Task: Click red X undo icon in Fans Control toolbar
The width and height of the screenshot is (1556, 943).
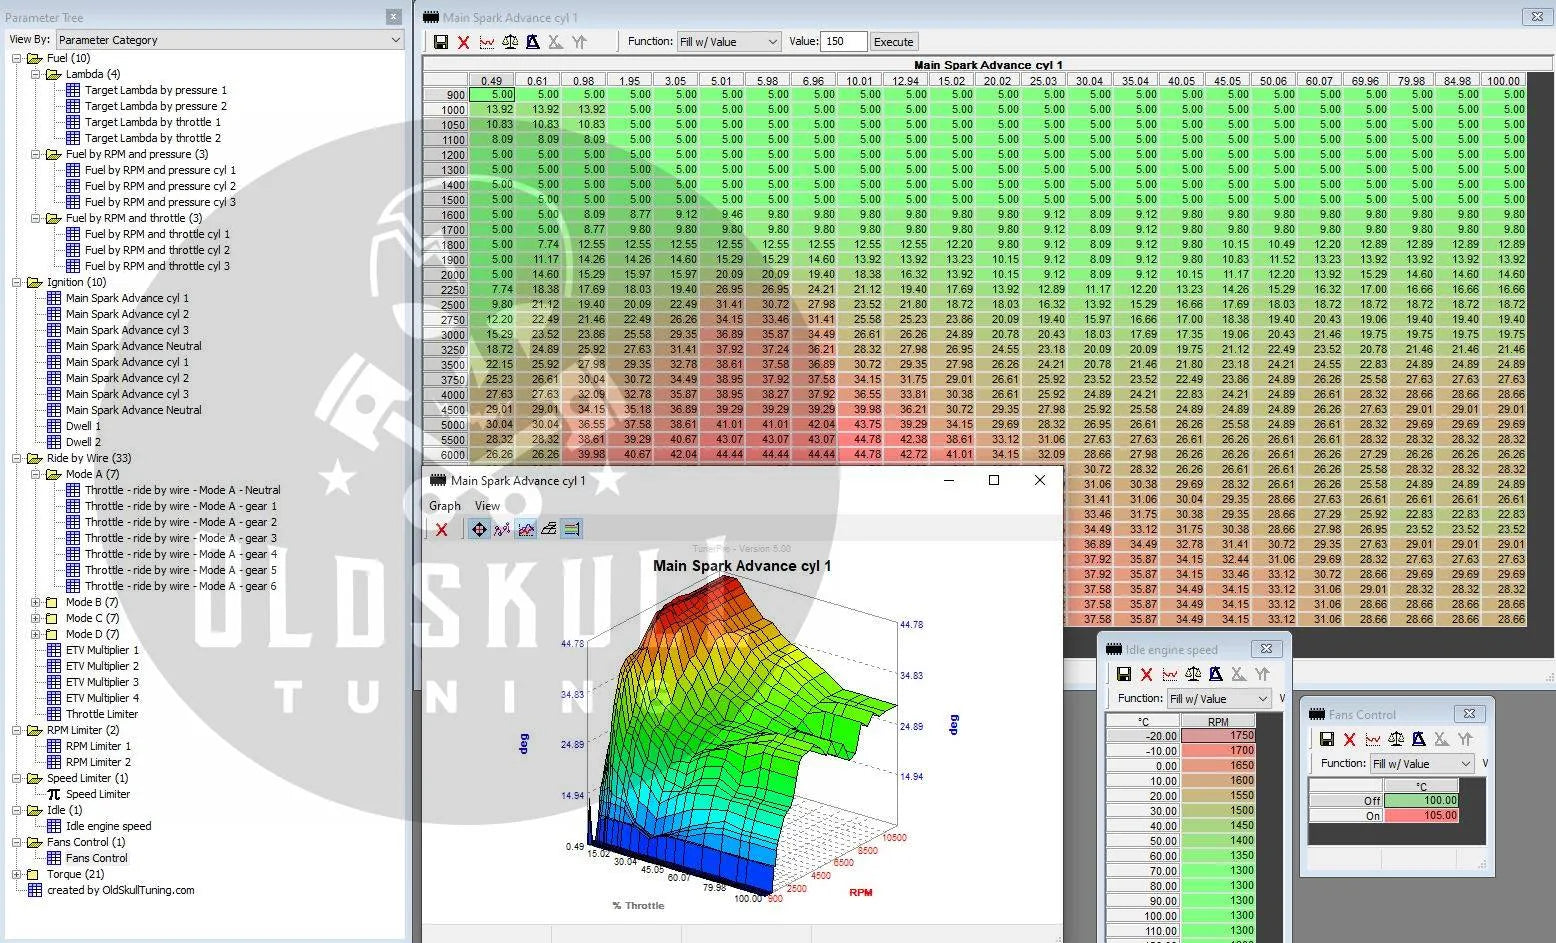Action: [1350, 740]
